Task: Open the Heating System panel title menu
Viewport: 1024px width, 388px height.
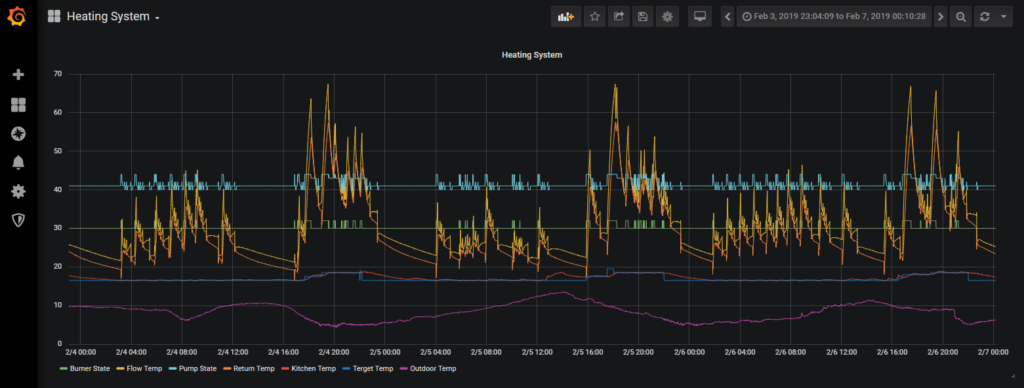Action: tap(532, 55)
